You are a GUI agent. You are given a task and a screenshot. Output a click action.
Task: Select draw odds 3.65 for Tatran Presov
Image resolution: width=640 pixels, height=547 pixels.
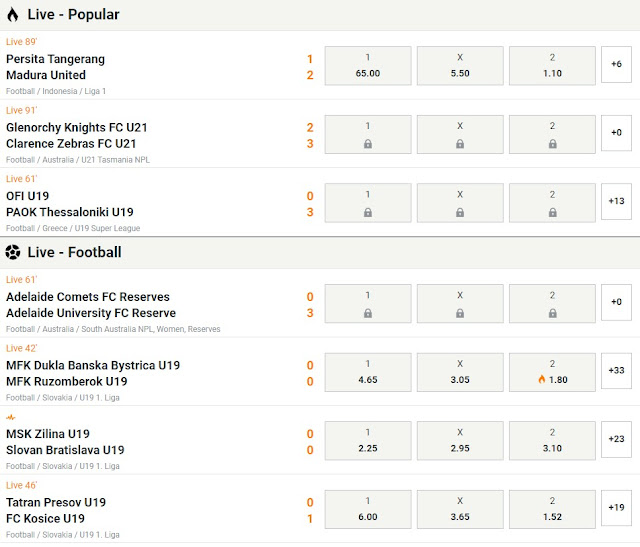click(x=460, y=509)
